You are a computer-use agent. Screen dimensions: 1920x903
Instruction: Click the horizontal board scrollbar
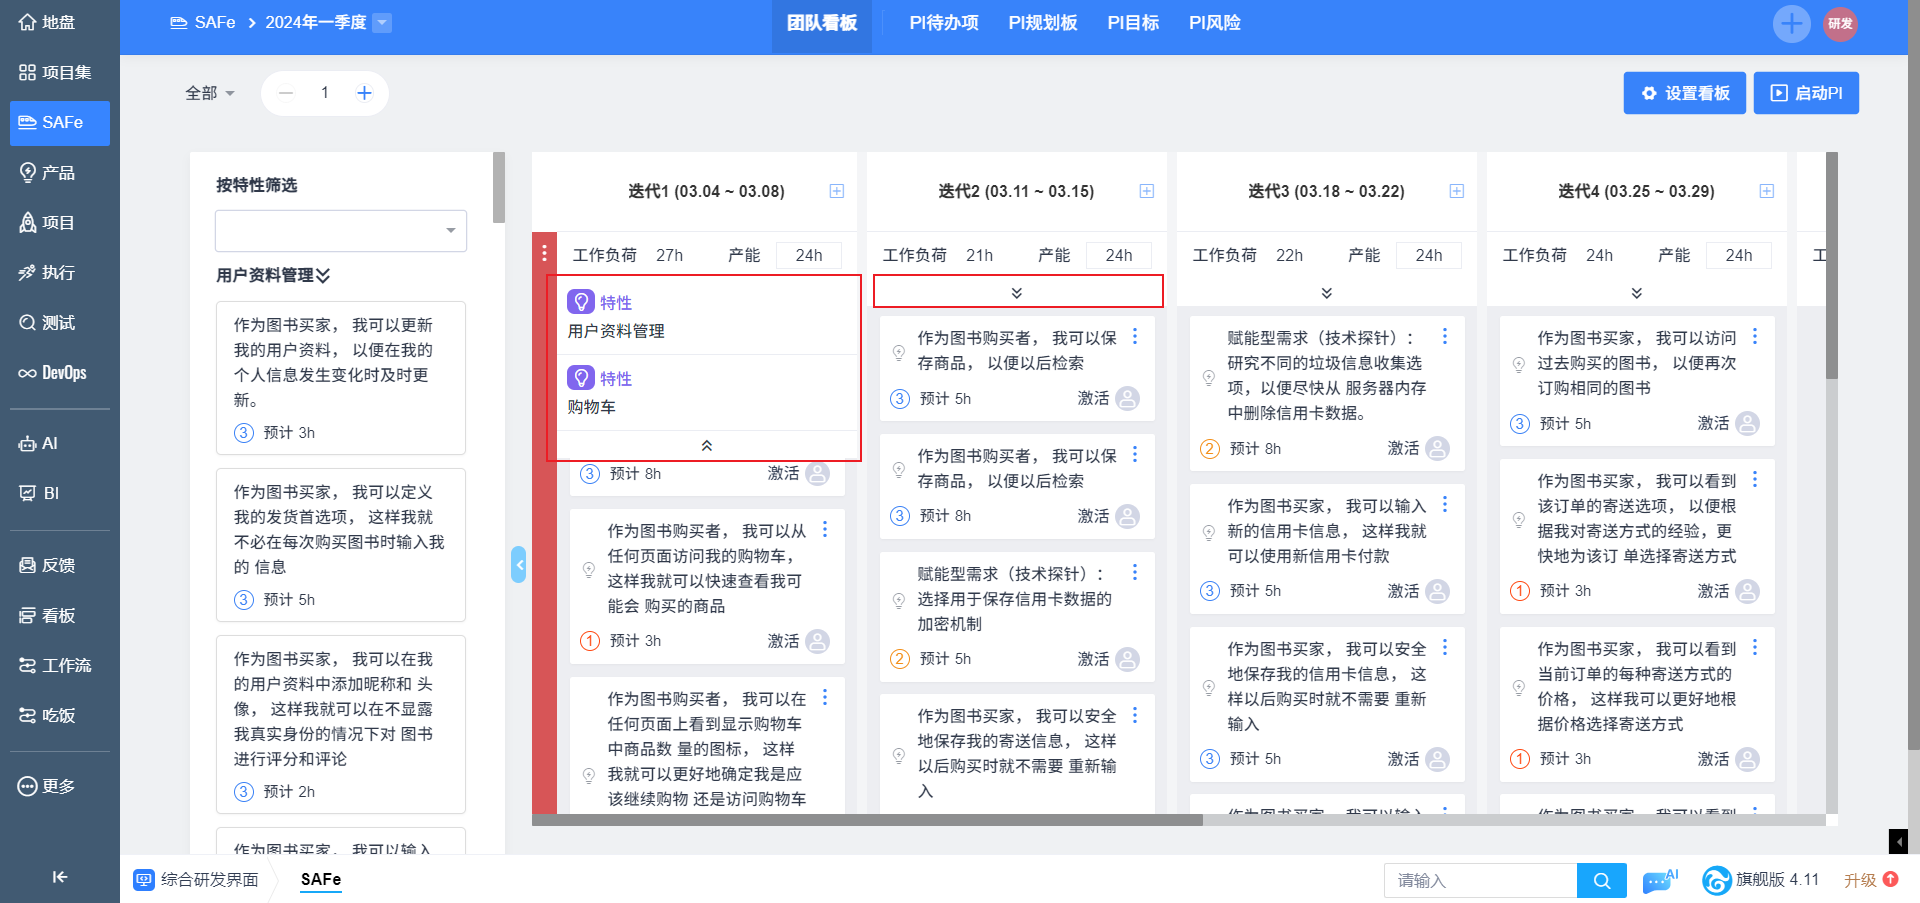[867, 820]
